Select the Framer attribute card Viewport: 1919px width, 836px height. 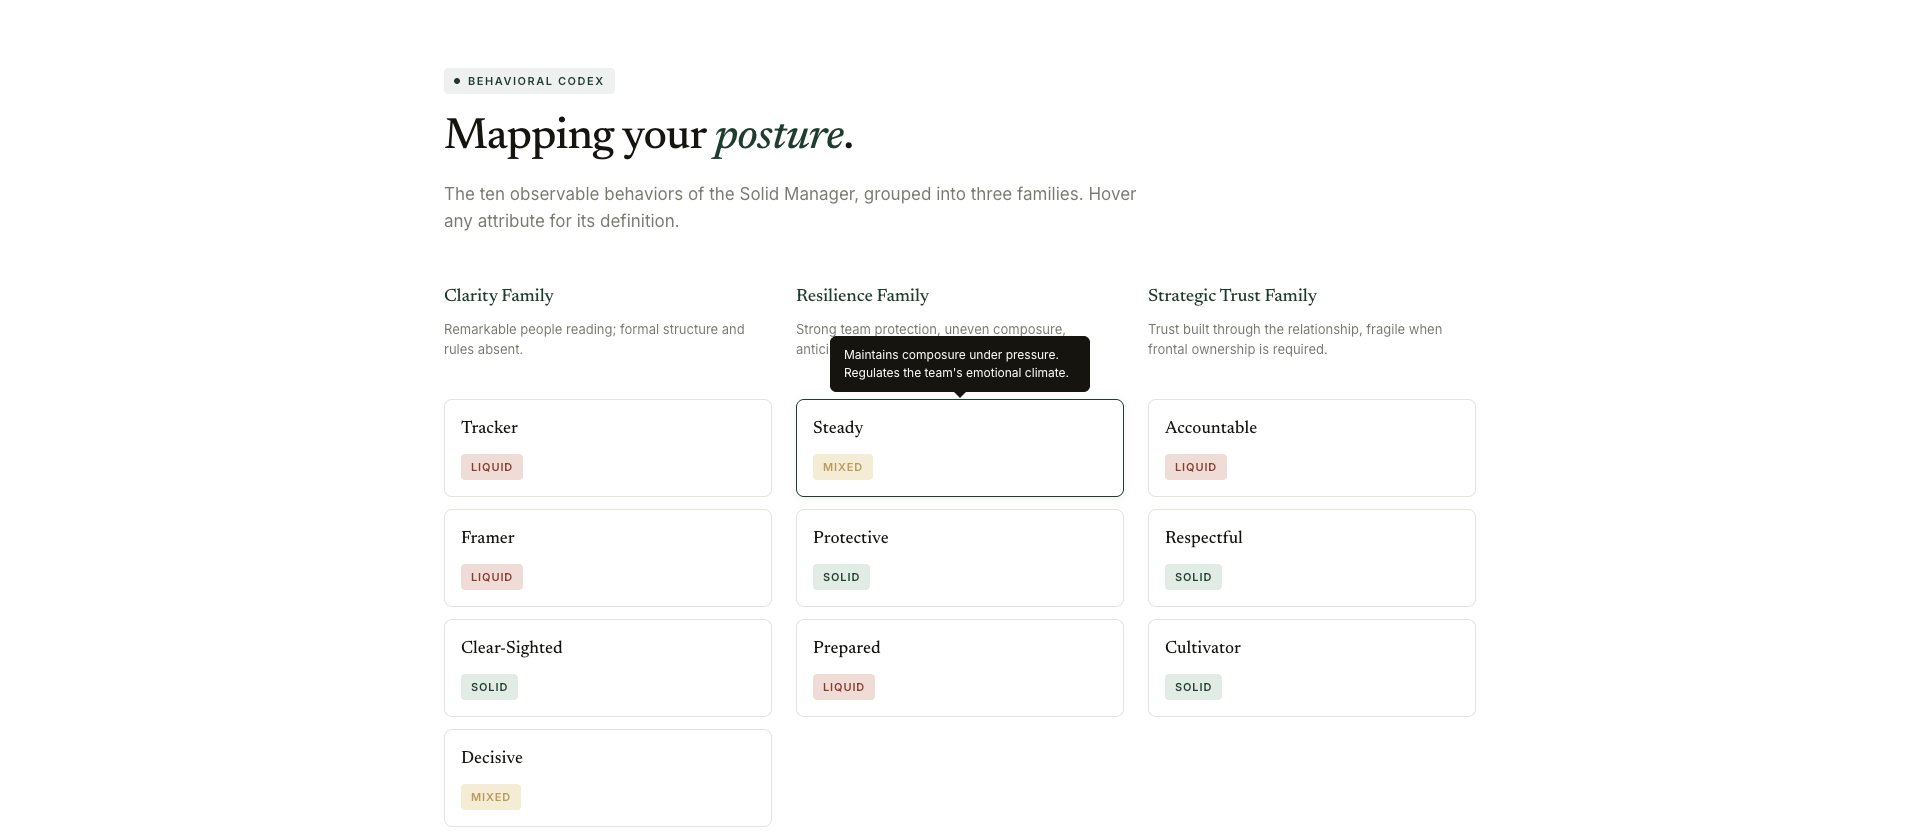tap(608, 558)
